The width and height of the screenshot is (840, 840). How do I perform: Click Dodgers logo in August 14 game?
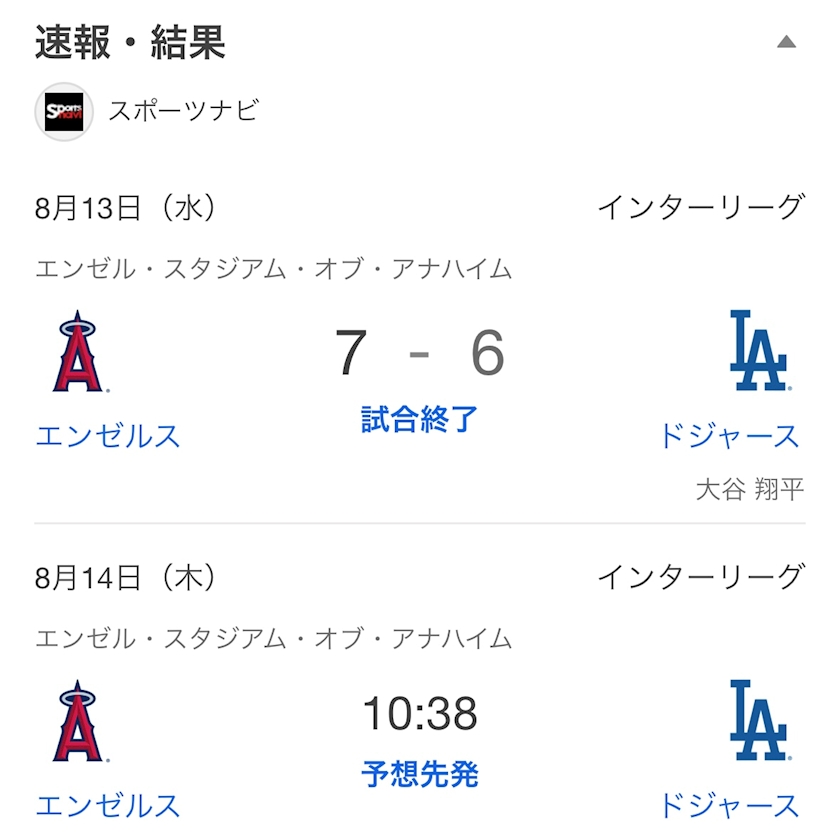click(x=758, y=721)
